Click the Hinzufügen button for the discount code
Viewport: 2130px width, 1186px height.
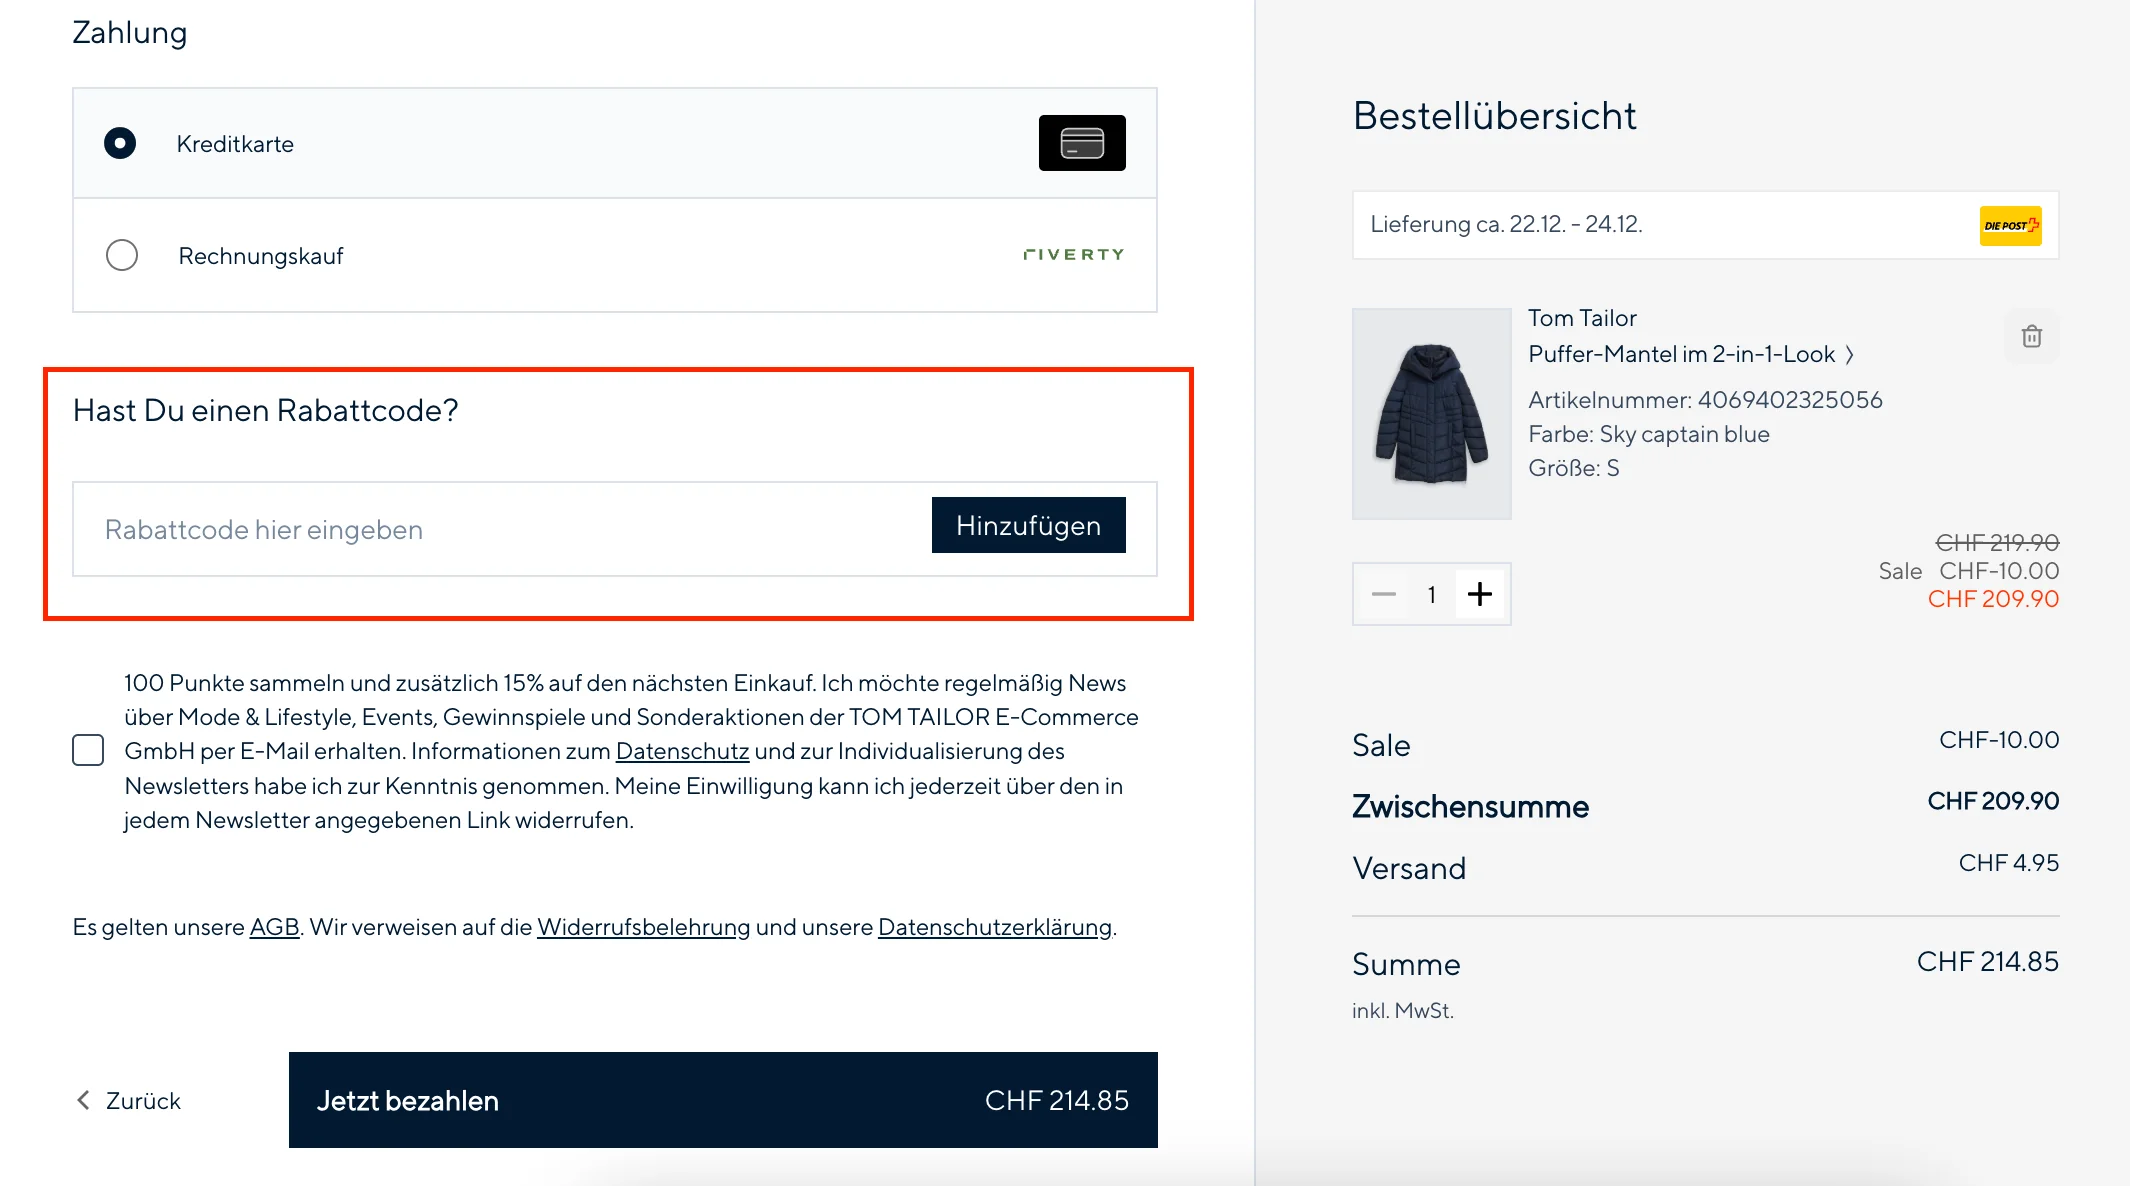coord(1028,524)
